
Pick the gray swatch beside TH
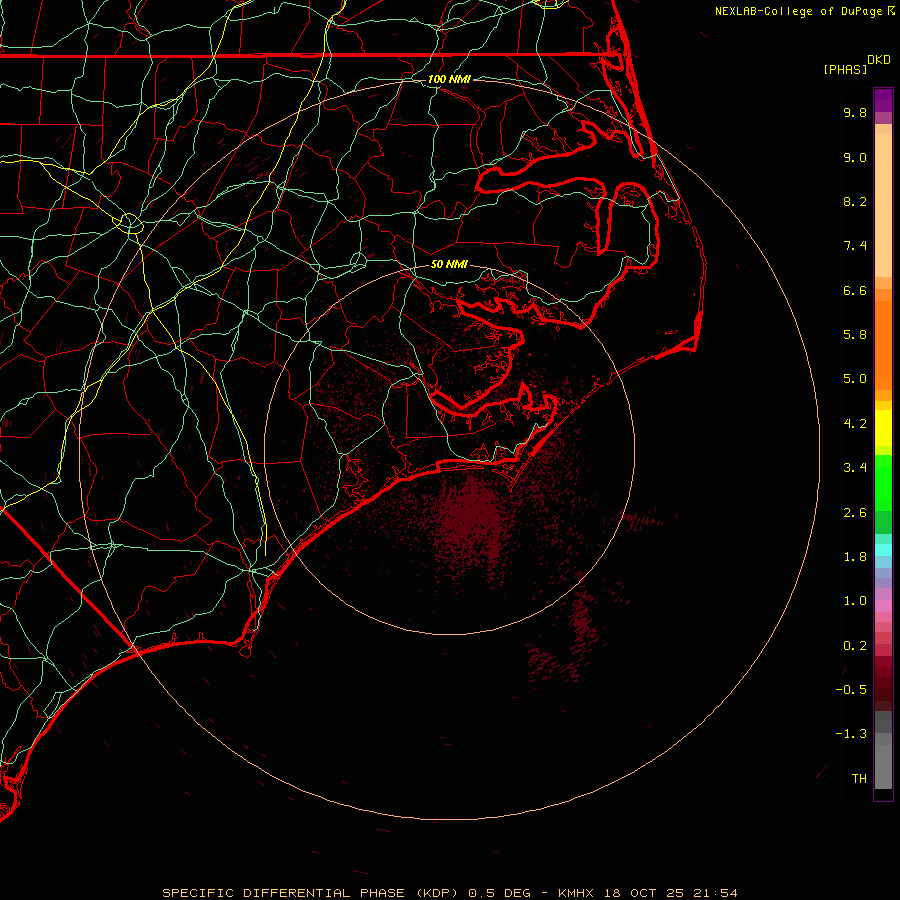[x=883, y=767]
